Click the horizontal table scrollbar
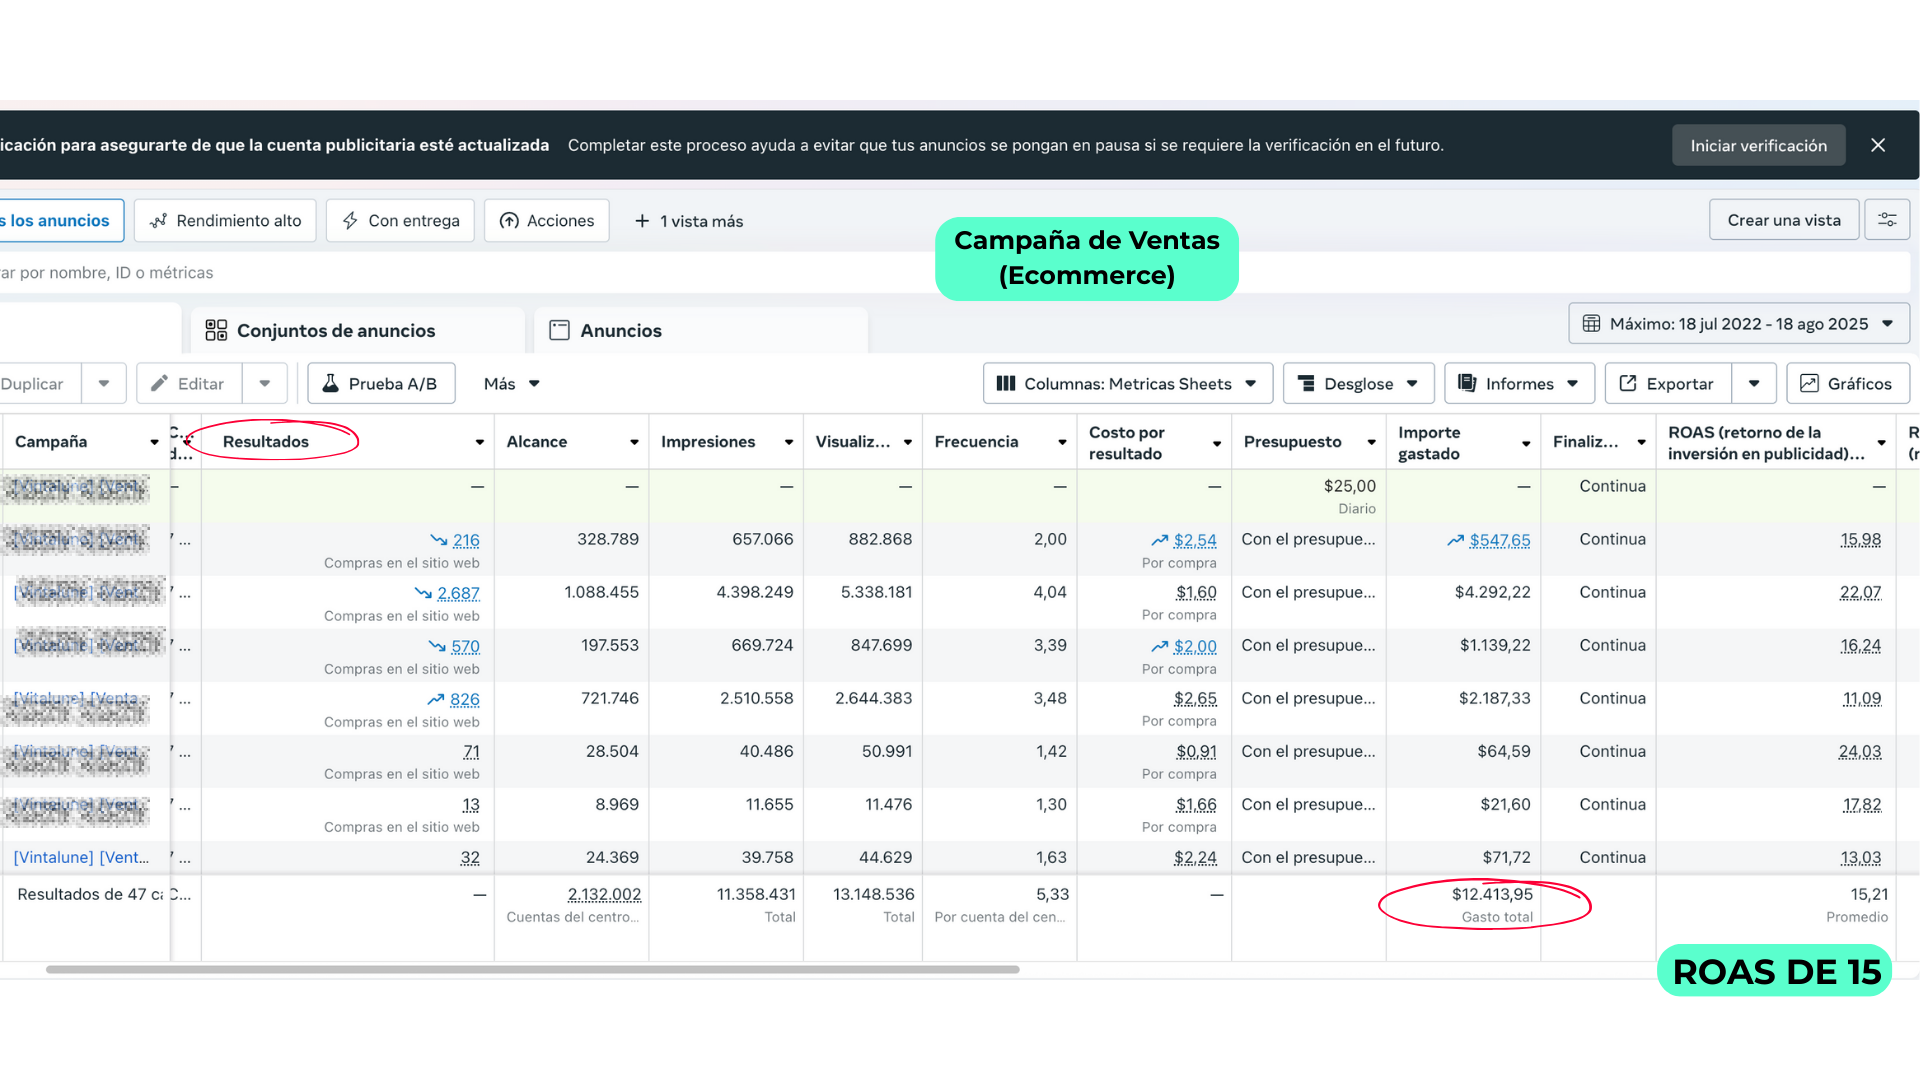The width and height of the screenshot is (1920, 1080). tap(532, 969)
